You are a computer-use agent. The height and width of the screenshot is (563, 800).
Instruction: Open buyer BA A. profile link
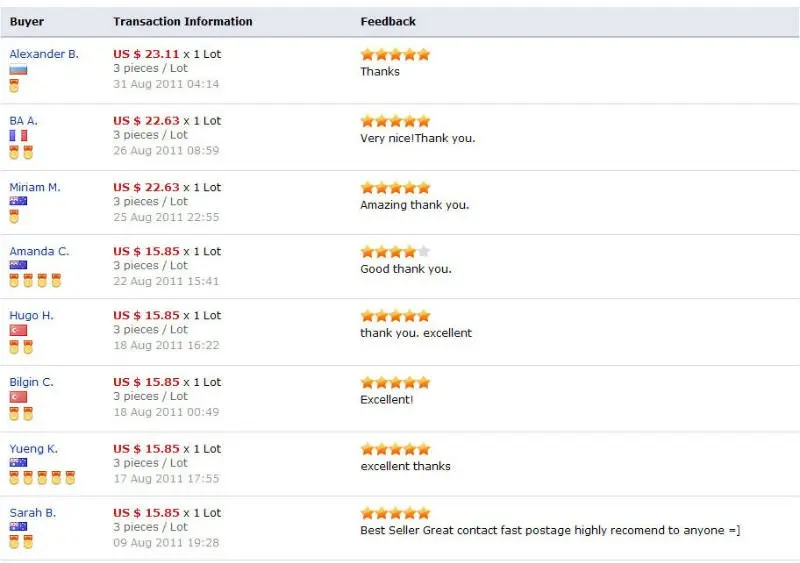pyautogui.click(x=23, y=121)
